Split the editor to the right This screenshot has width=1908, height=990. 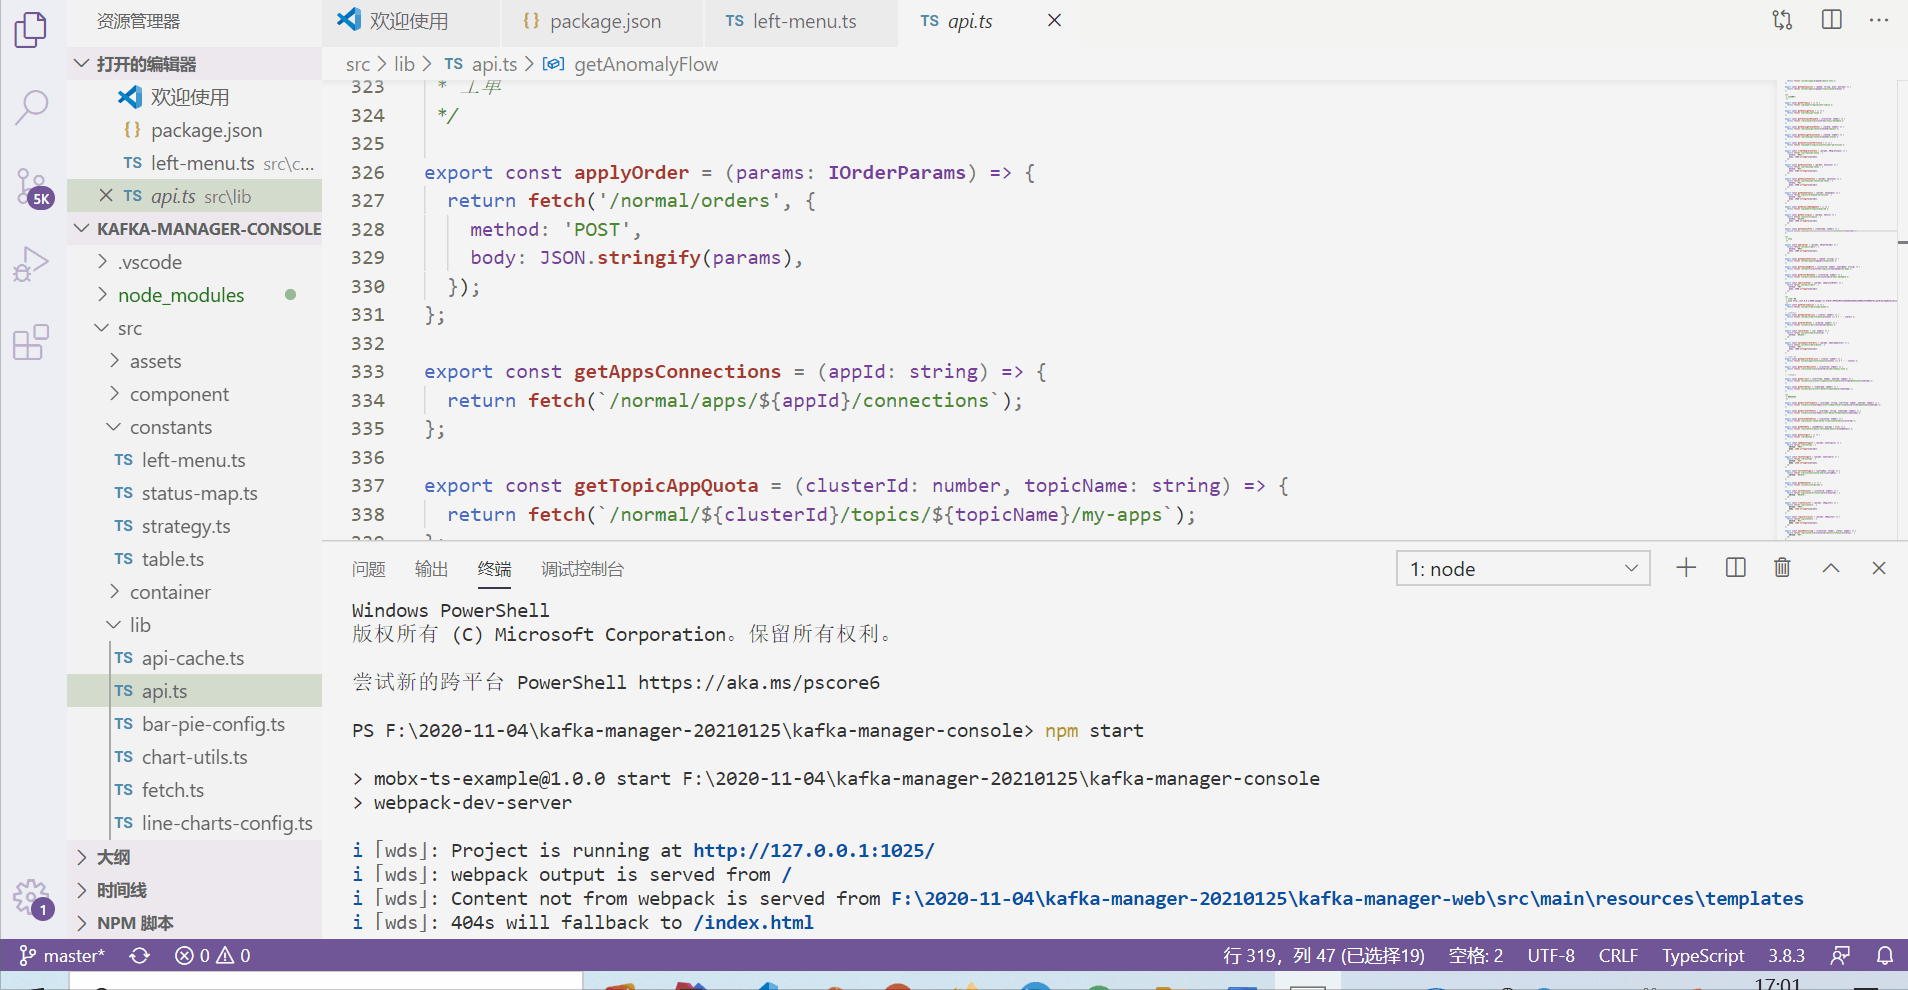[1831, 20]
